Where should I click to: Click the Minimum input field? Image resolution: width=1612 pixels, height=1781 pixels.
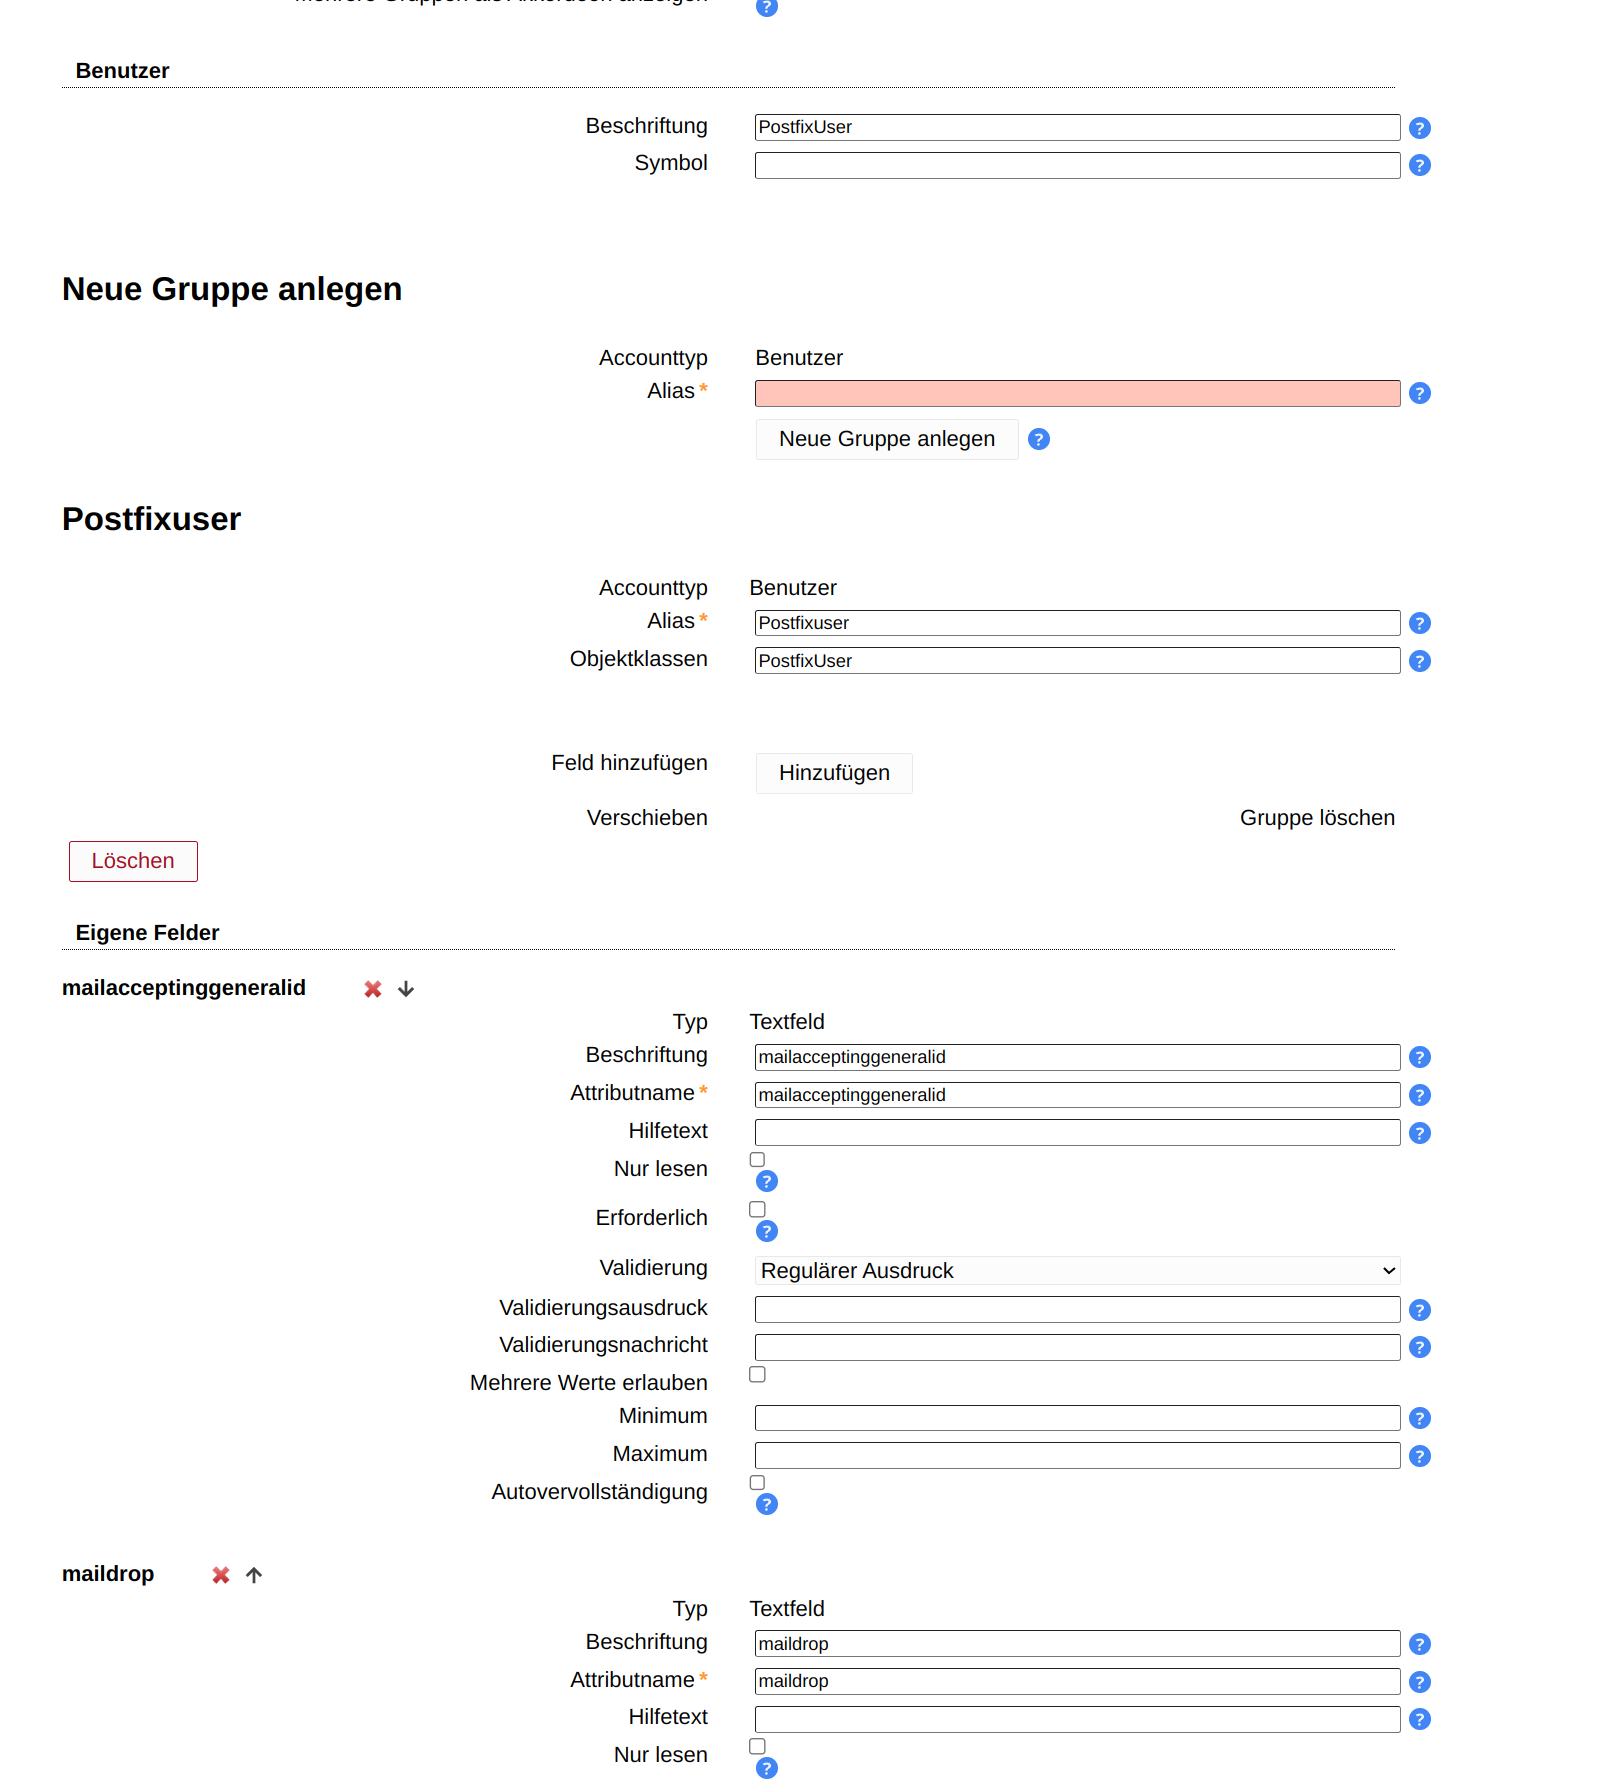click(x=1077, y=1418)
